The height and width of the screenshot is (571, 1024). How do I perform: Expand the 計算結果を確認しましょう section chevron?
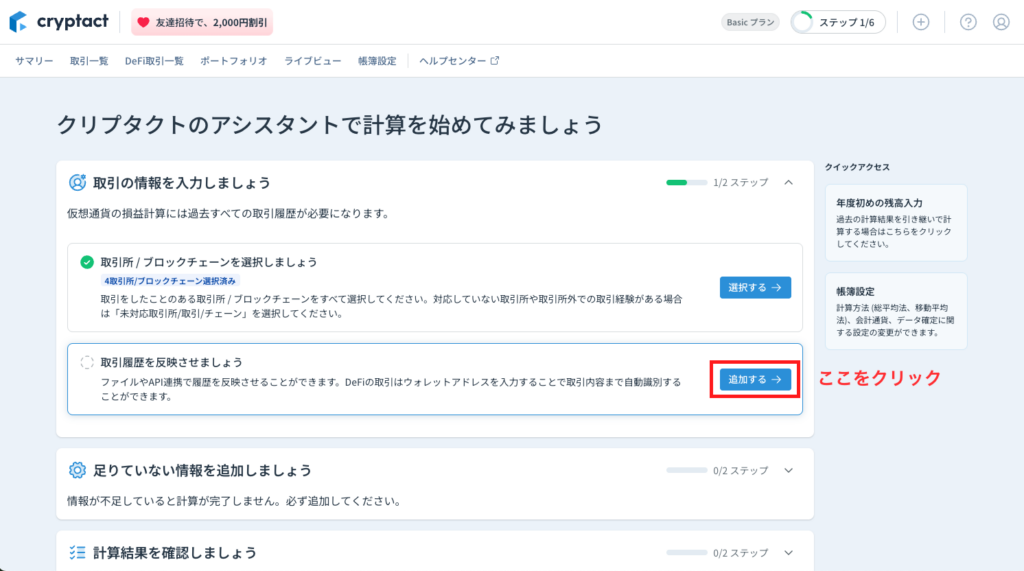coord(788,553)
